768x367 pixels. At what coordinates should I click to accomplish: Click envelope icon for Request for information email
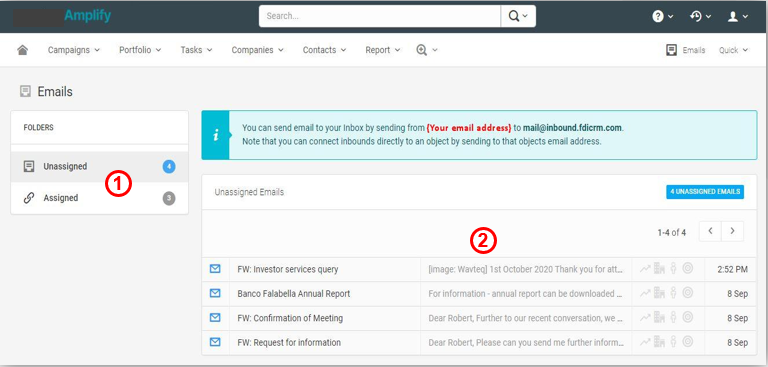tap(215, 342)
